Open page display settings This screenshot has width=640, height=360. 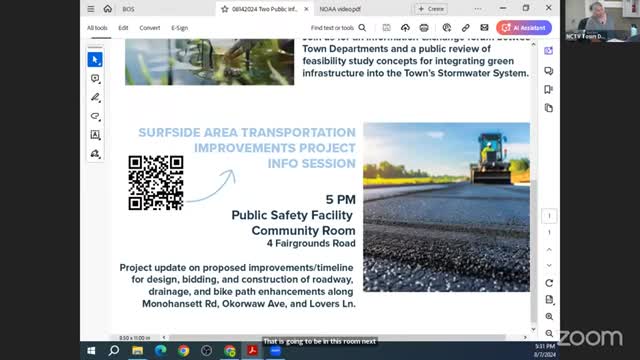[549, 300]
